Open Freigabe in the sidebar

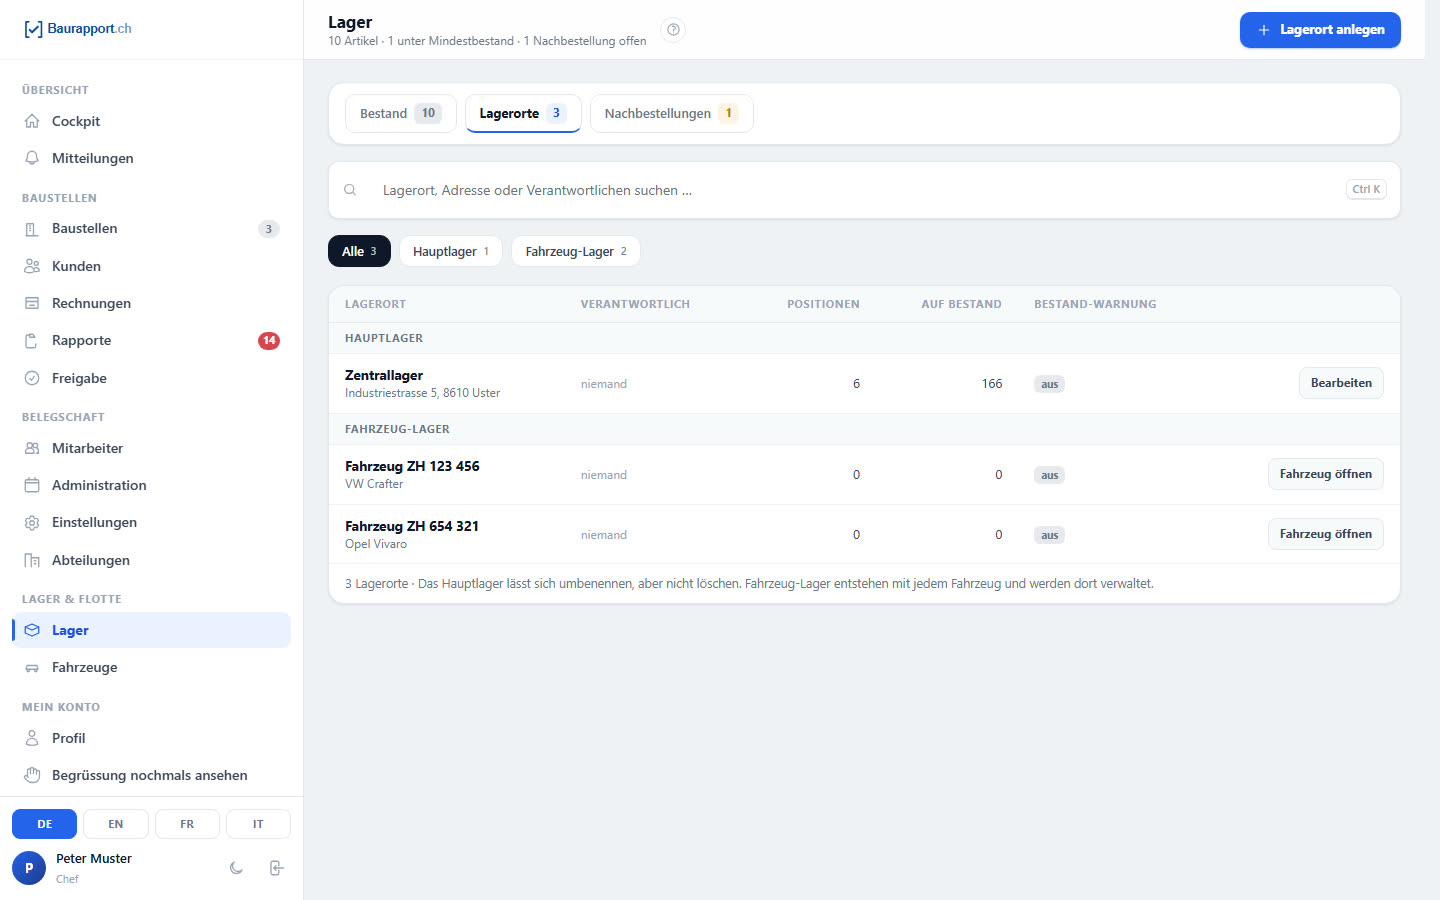151,378
